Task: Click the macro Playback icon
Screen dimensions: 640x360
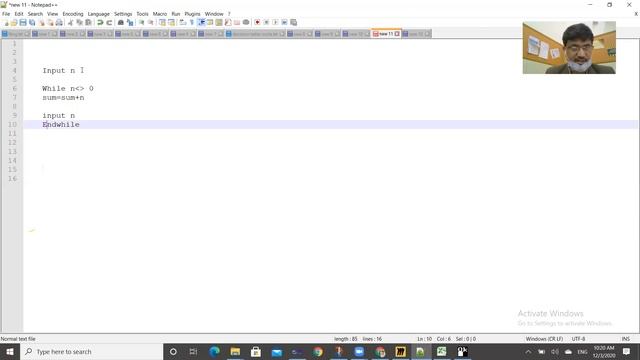Action: point(275,22)
